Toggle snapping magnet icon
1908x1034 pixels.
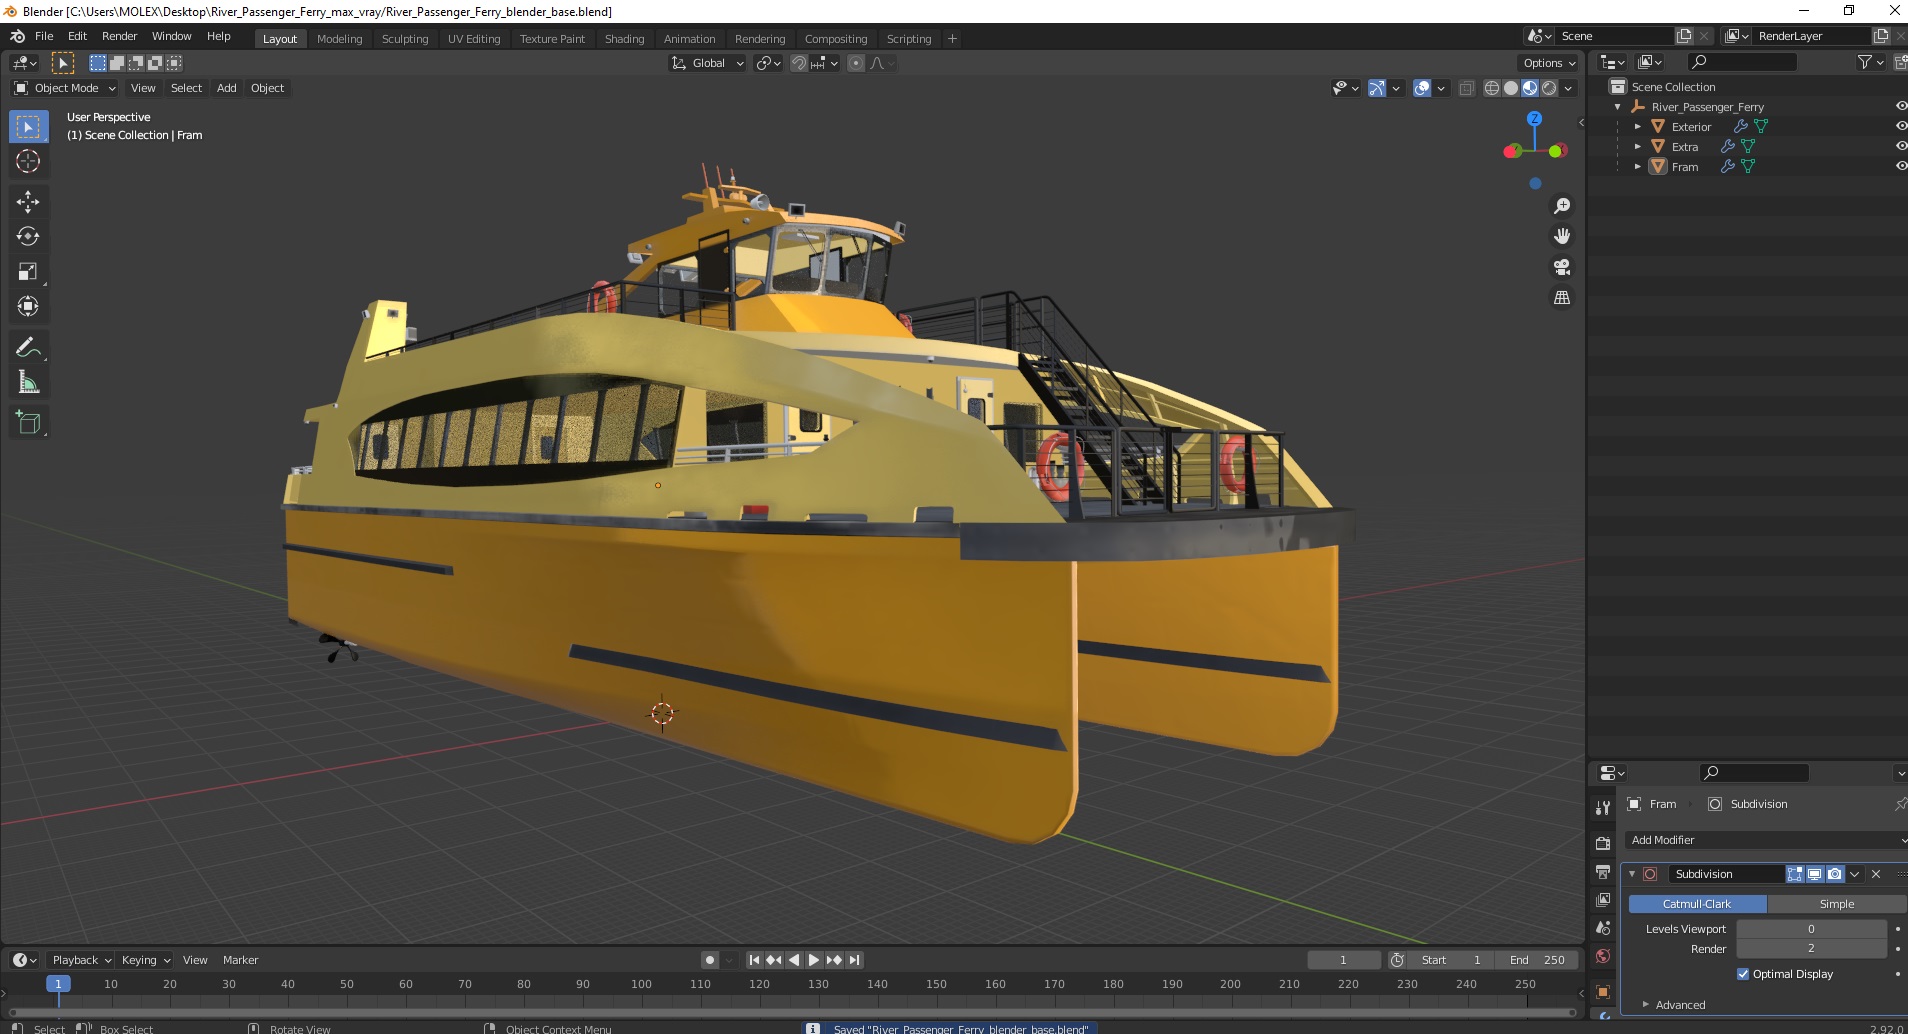[x=798, y=63]
